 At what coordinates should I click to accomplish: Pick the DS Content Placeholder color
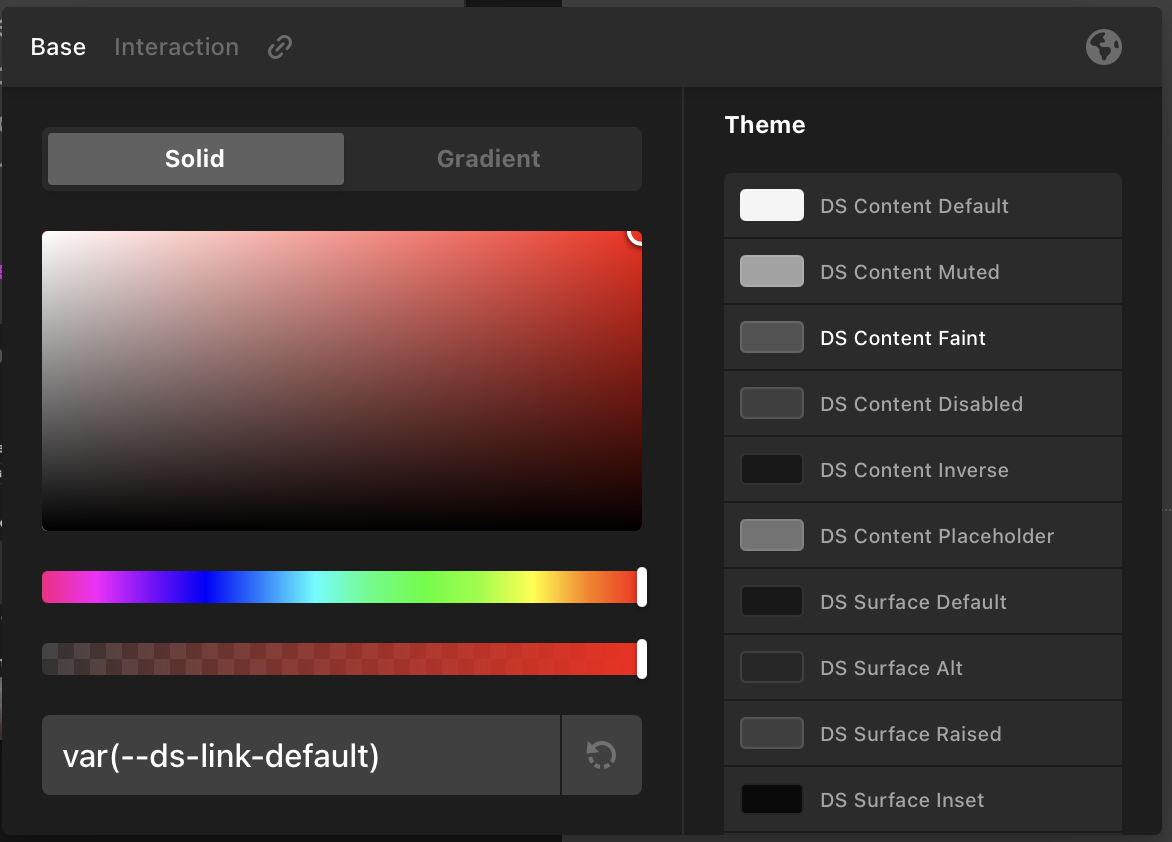(x=922, y=535)
